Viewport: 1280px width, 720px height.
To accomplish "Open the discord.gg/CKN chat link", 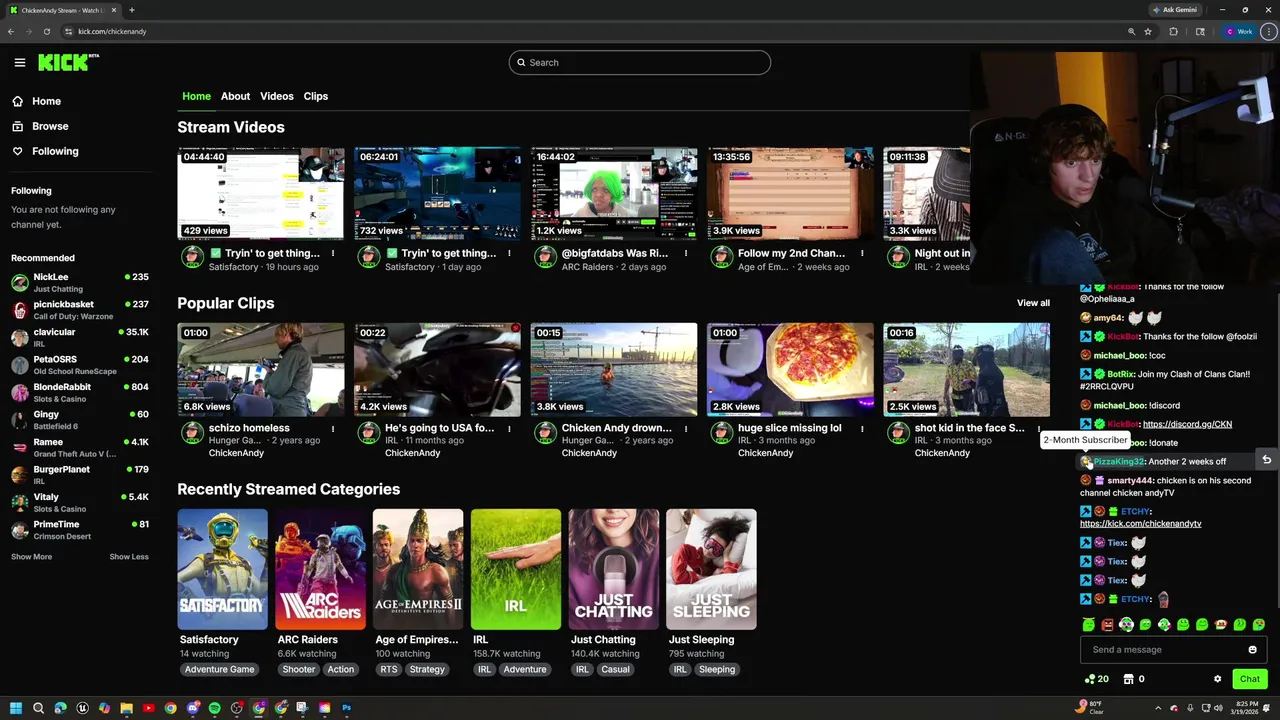I will [x=1187, y=424].
